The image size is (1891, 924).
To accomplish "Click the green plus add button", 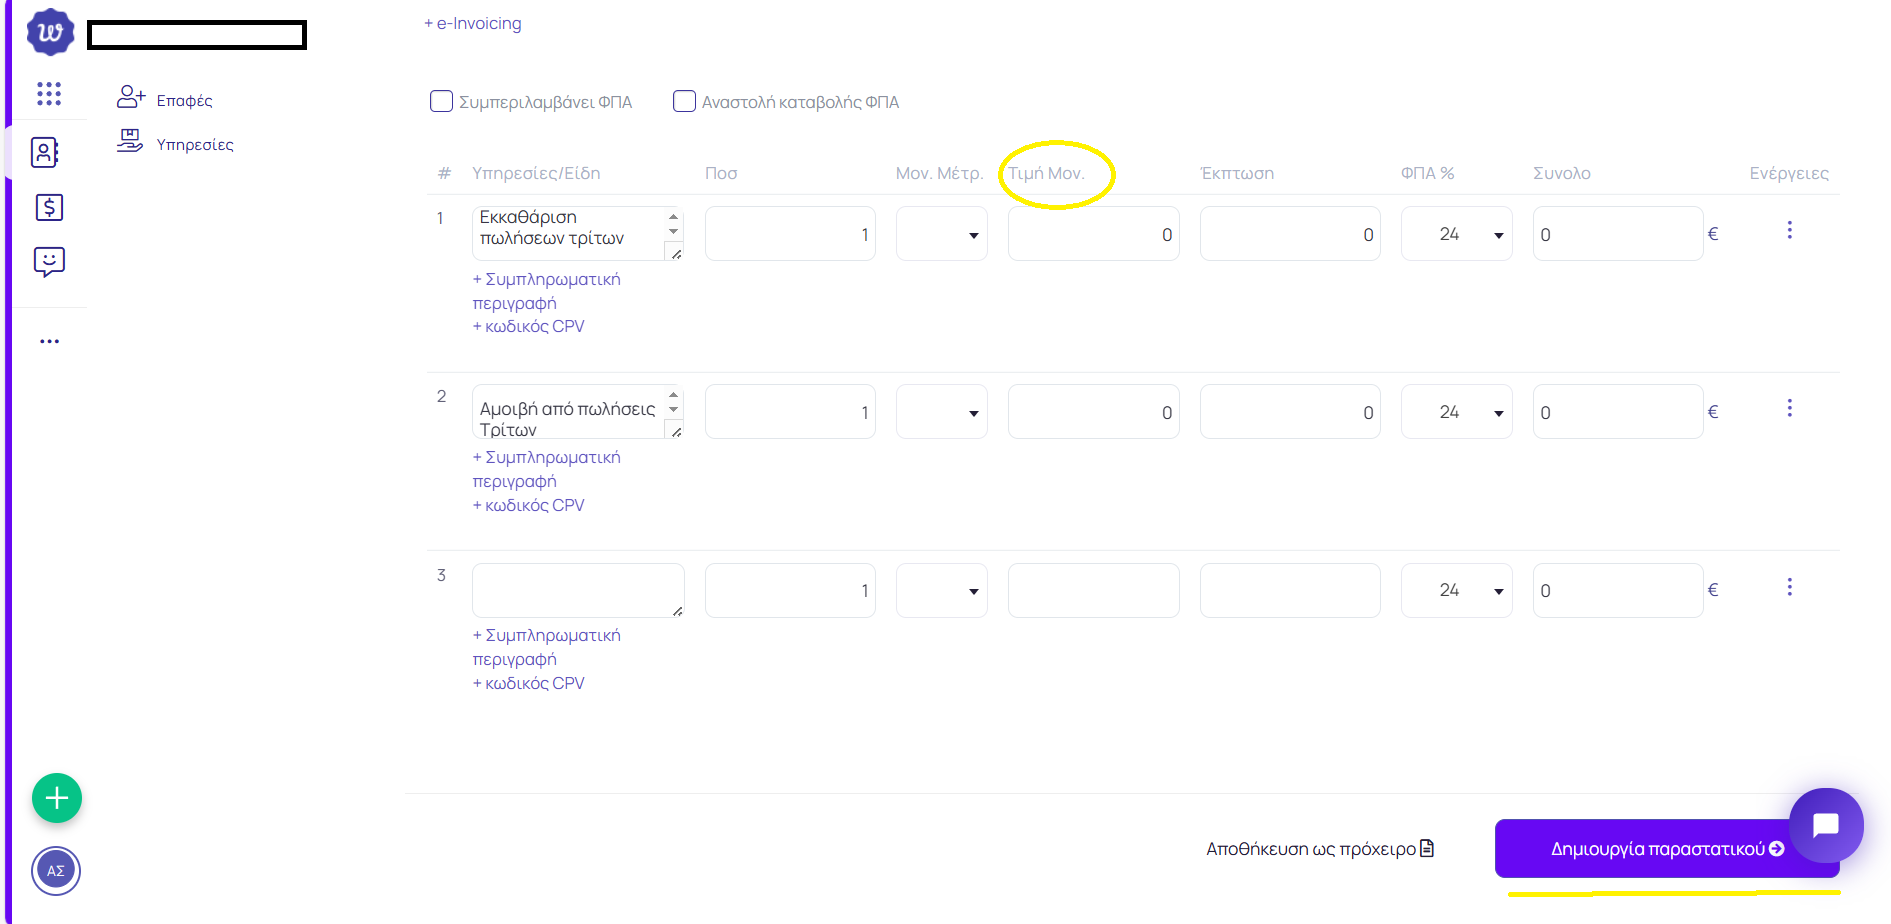I will click(x=57, y=798).
